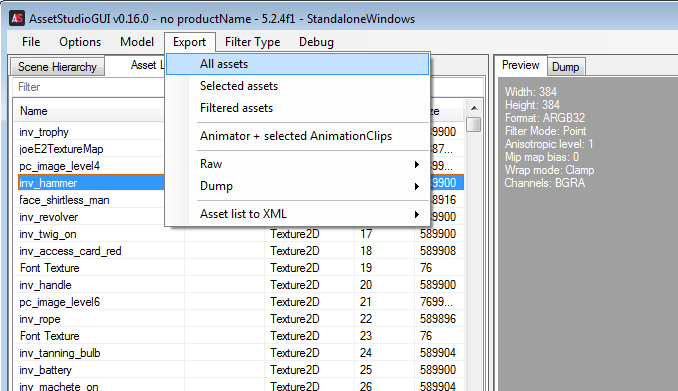Select the inv_tanning_bulb row

point(238,353)
